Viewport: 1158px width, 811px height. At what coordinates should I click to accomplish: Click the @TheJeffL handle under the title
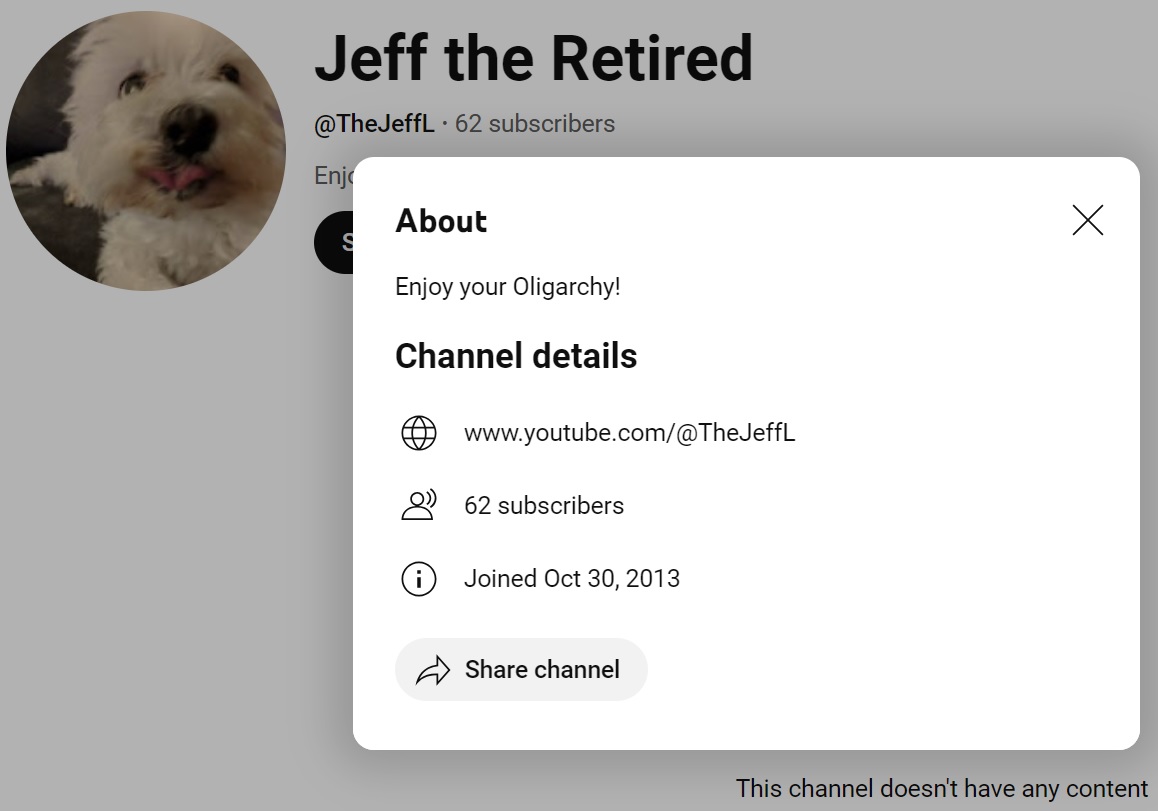(374, 123)
